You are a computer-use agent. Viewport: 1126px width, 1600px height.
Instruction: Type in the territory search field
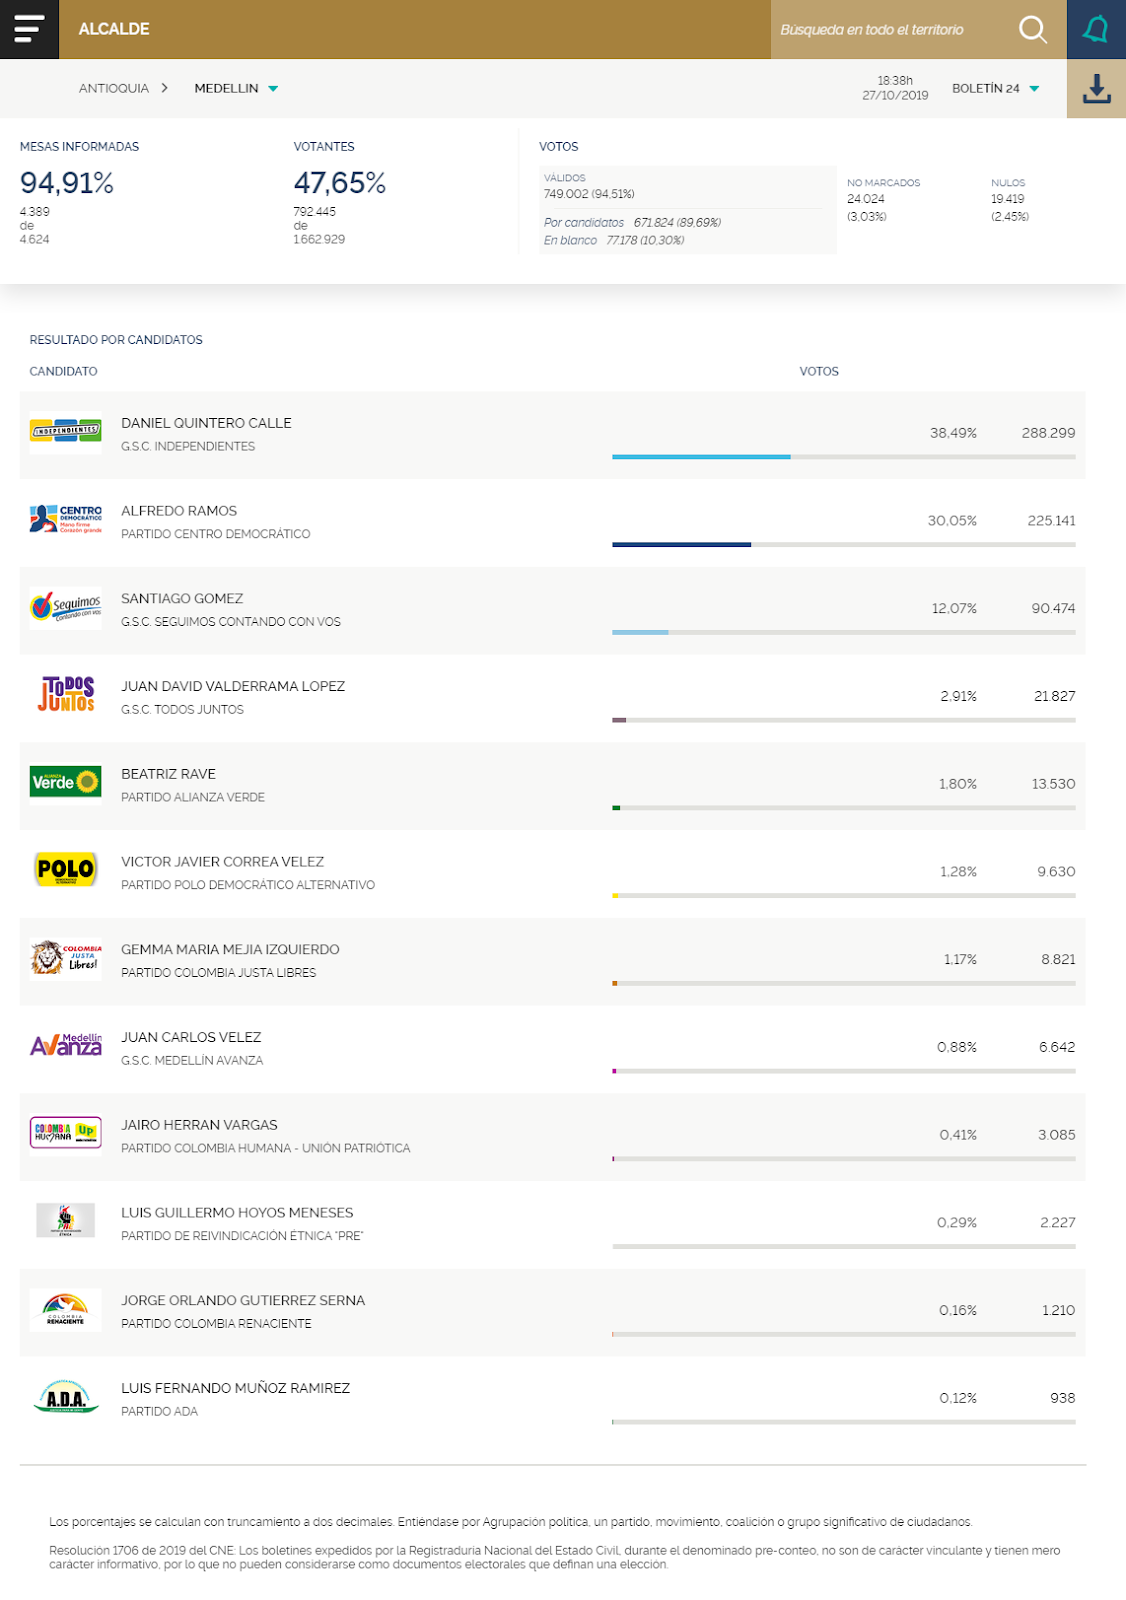point(890,30)
